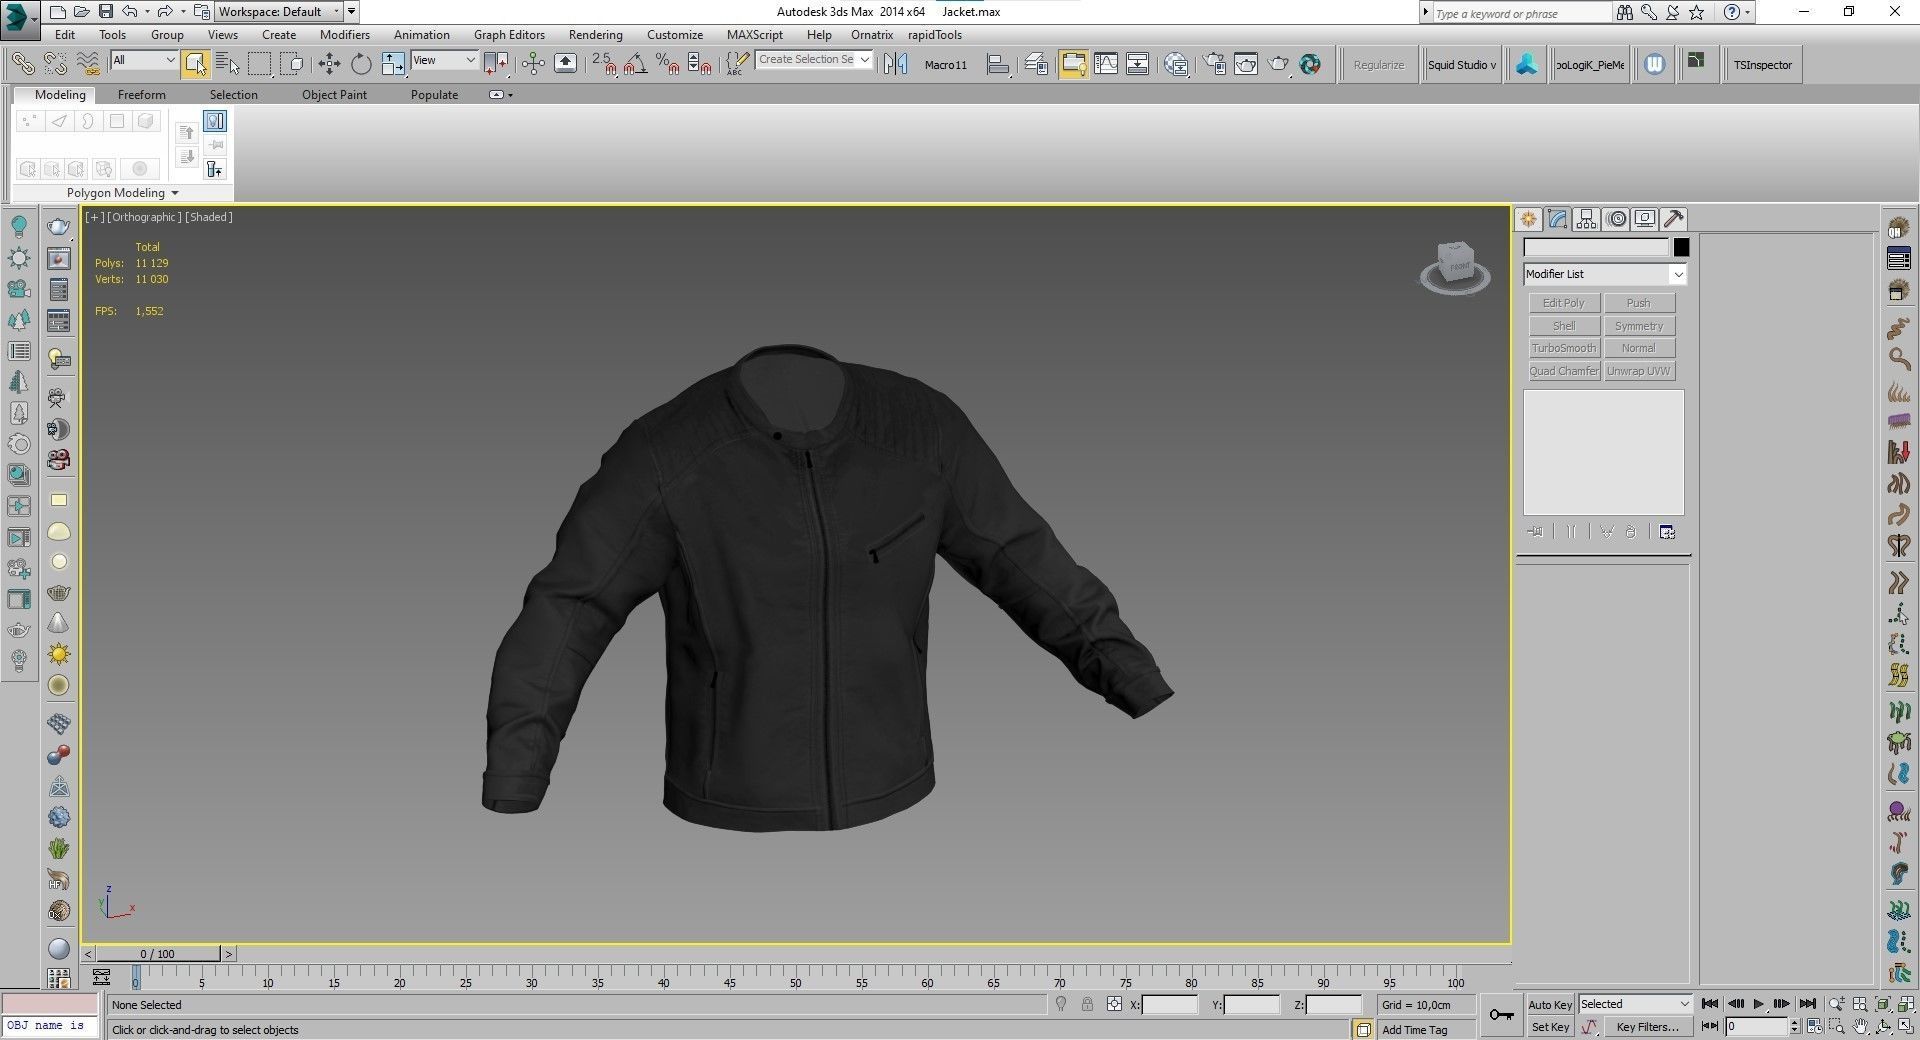Click the Link selection chain icon
The height and width of the screenshot is (1040, 1920).
(x=23, y=65)
